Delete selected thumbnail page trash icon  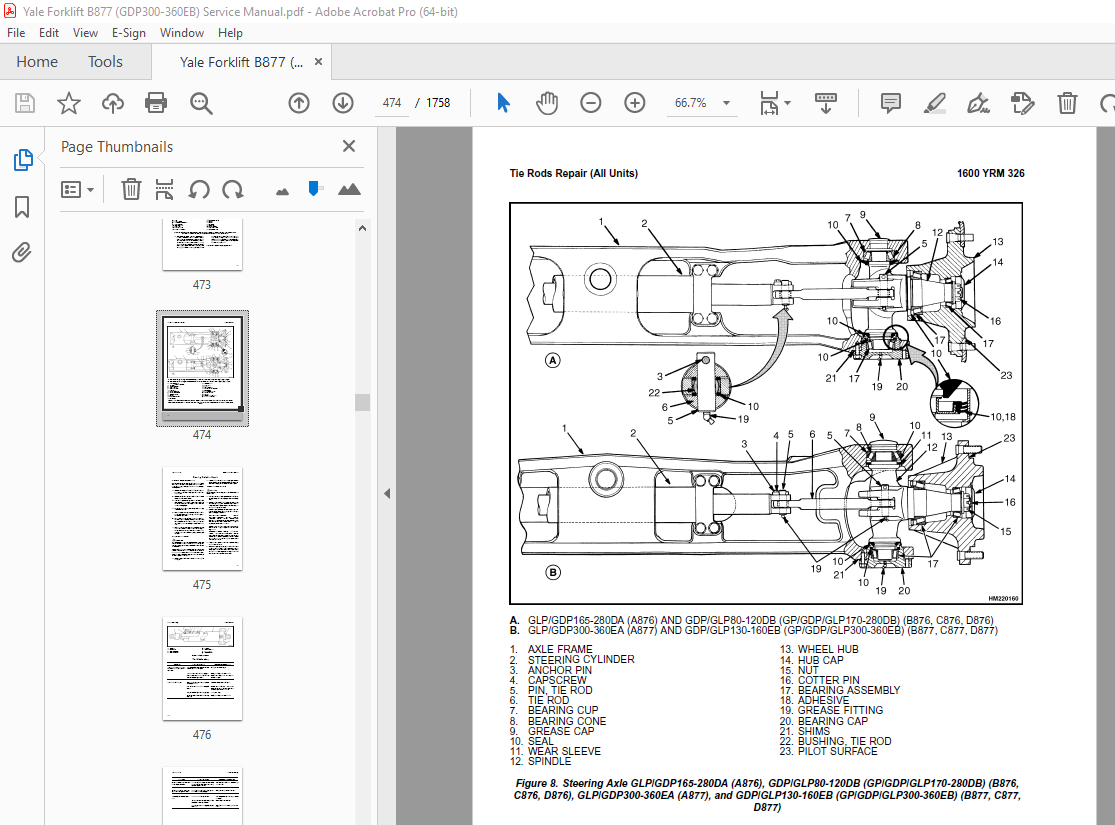[x=131, y=189]
